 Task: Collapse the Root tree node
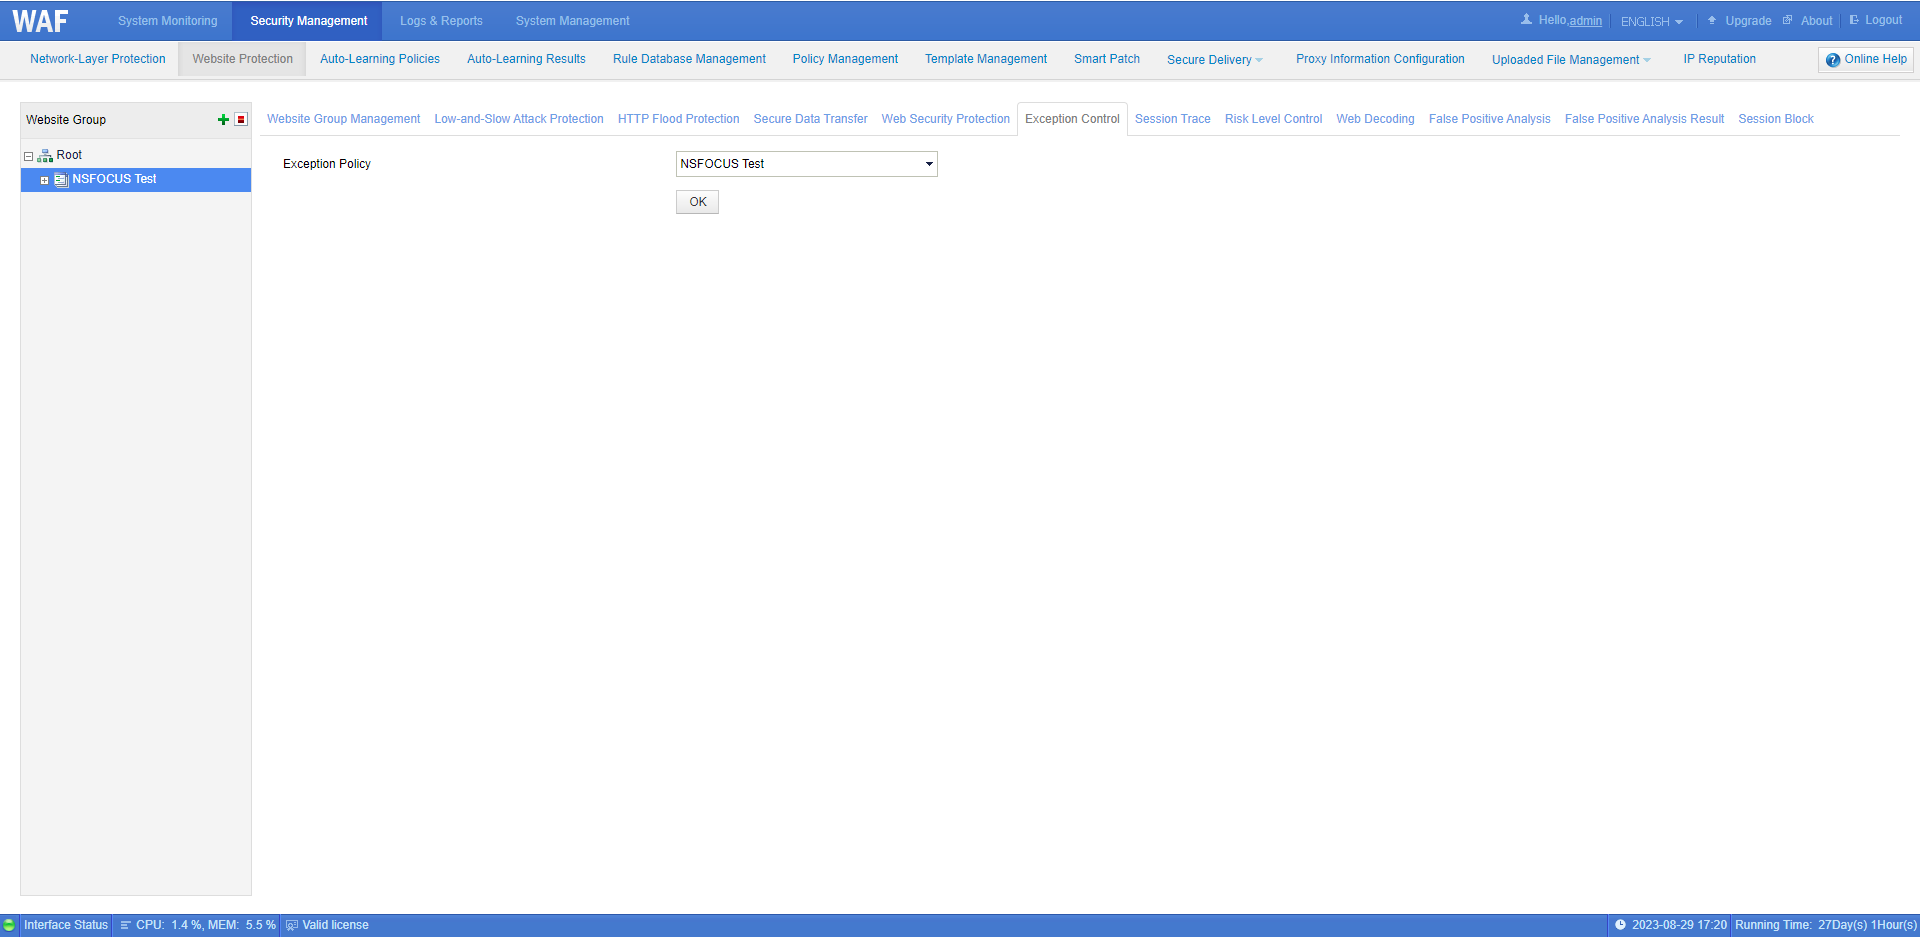[x=29, y=156]
